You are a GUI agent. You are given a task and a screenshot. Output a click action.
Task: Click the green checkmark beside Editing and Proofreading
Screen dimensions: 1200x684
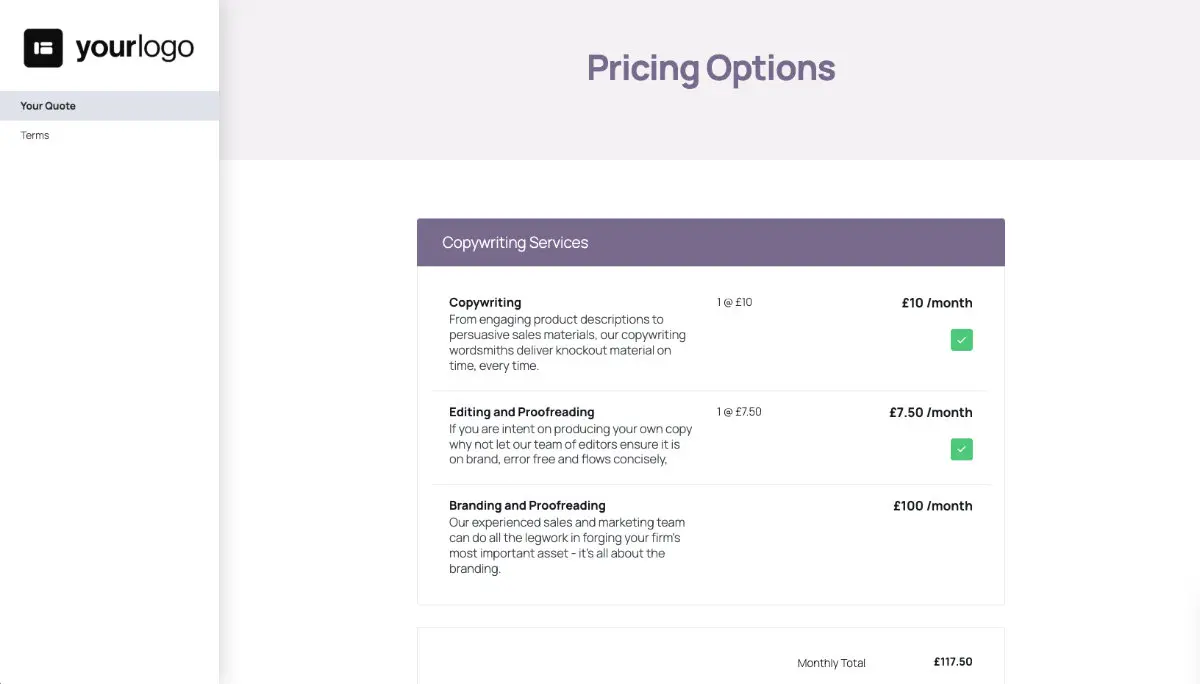[x=961, y=449]
